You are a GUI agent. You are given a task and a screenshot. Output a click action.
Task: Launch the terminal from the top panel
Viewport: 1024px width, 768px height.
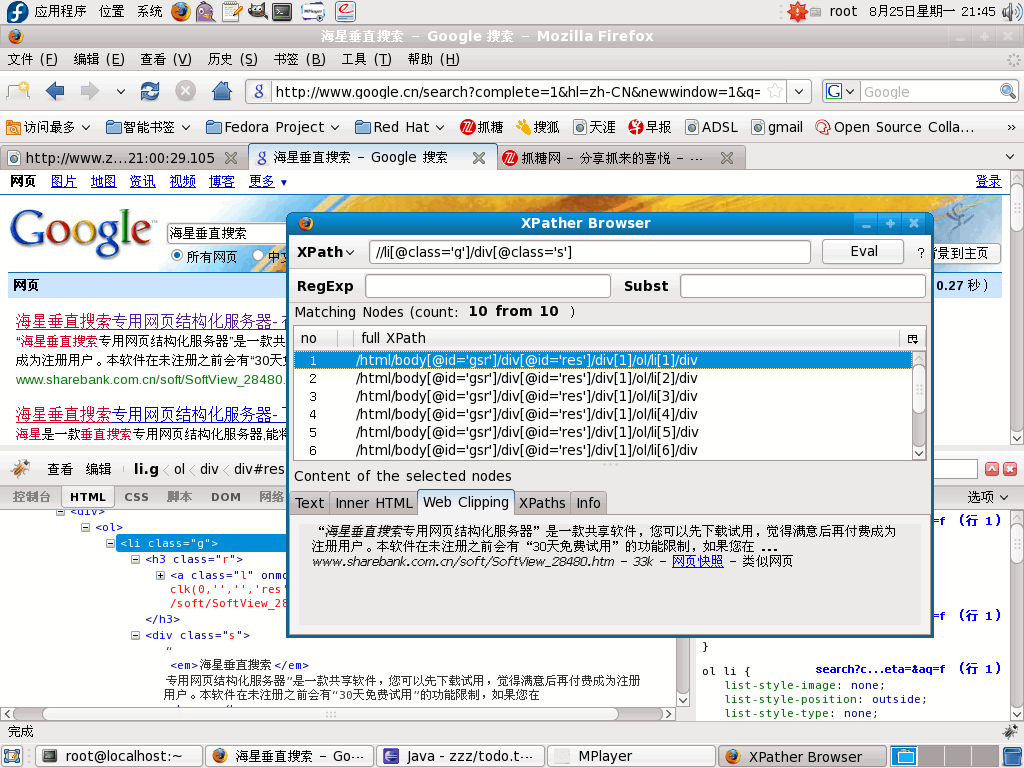282,11
